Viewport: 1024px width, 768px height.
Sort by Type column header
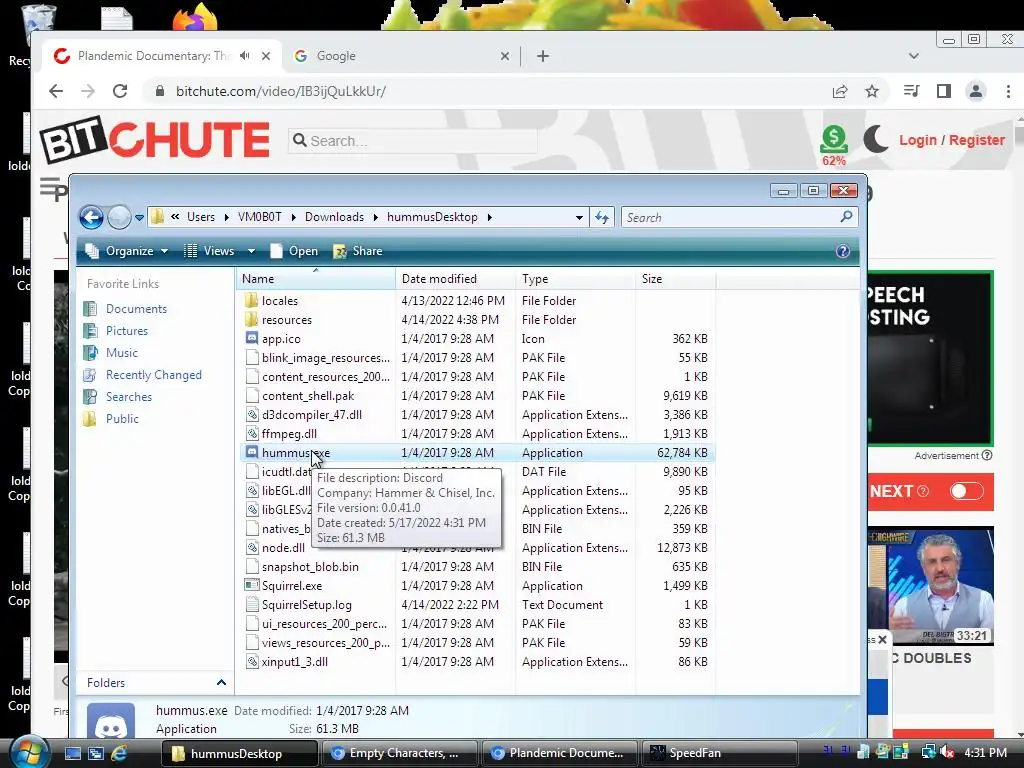(575, 279)
